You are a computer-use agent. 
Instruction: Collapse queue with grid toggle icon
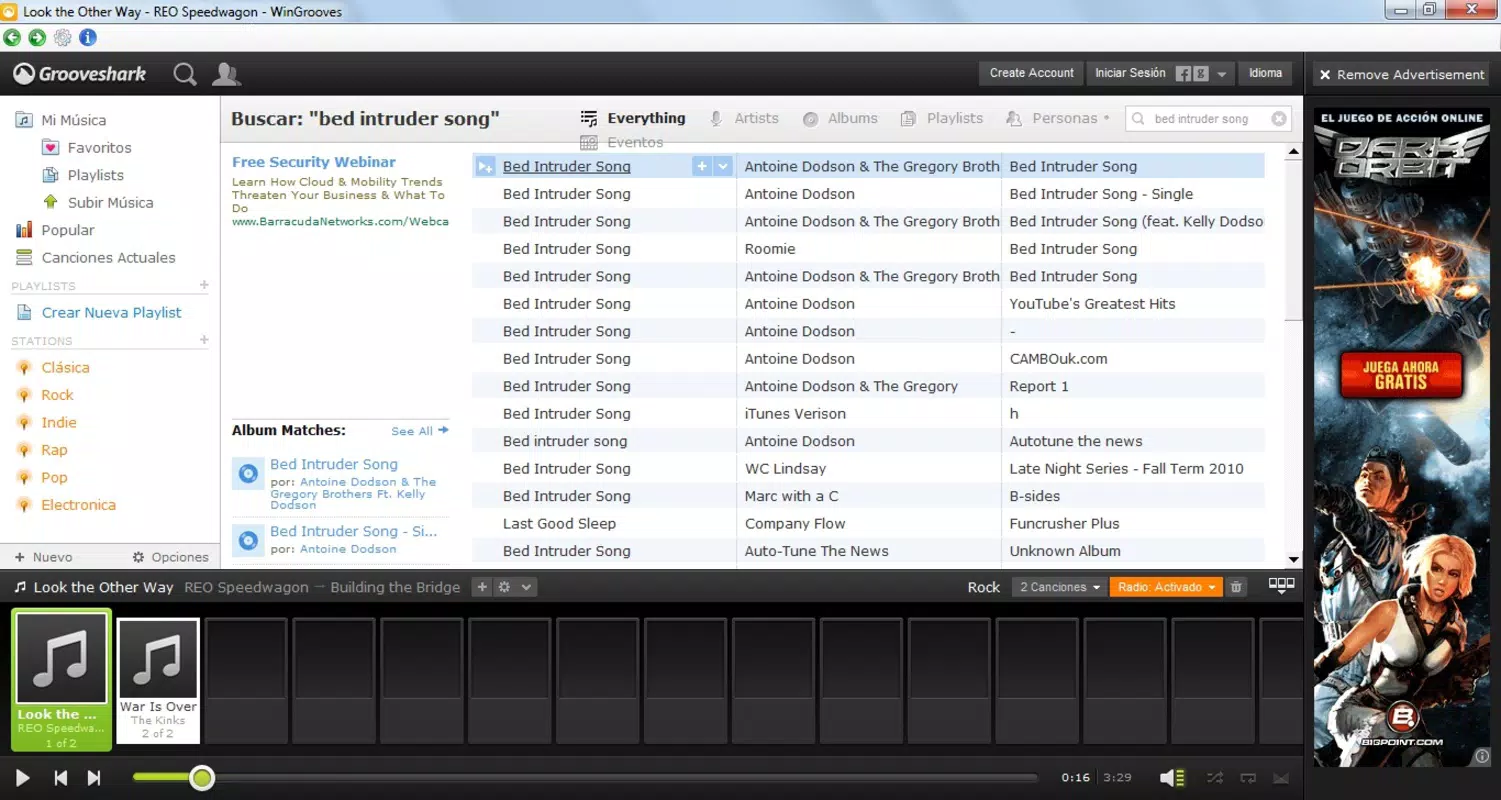[x=1281, y=586]
